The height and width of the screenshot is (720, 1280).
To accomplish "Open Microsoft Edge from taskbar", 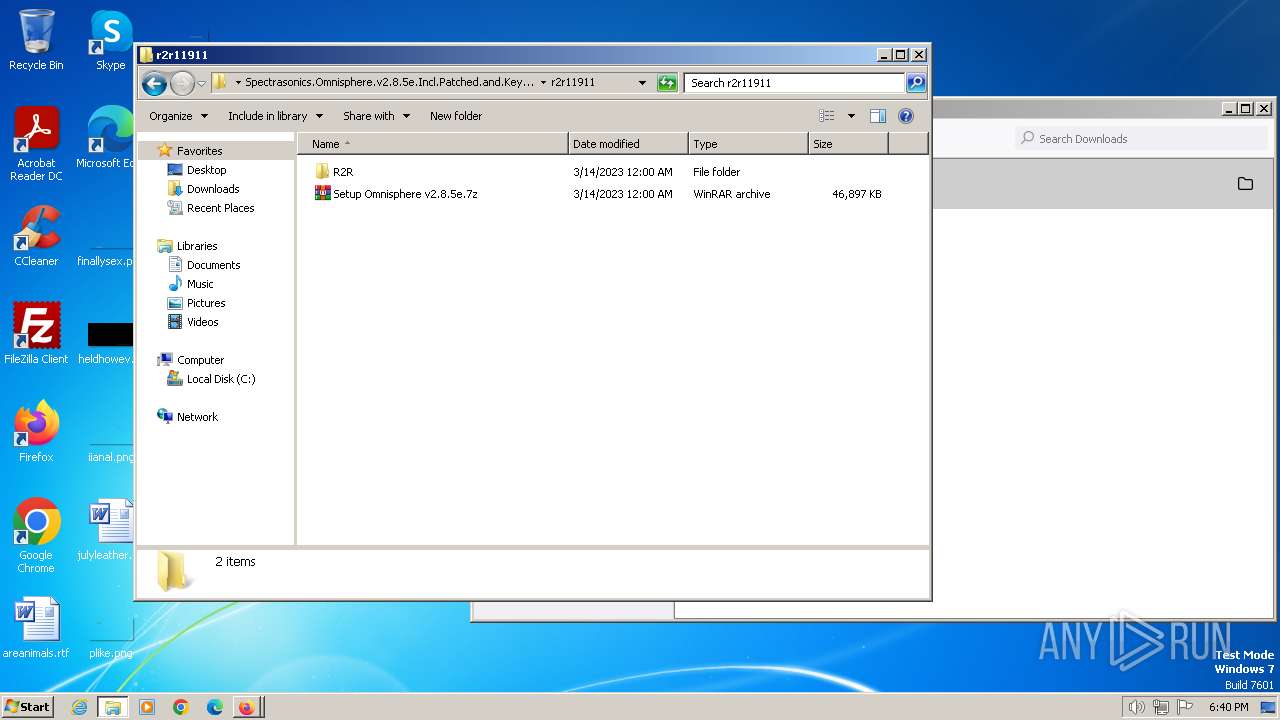I will 214,707.
